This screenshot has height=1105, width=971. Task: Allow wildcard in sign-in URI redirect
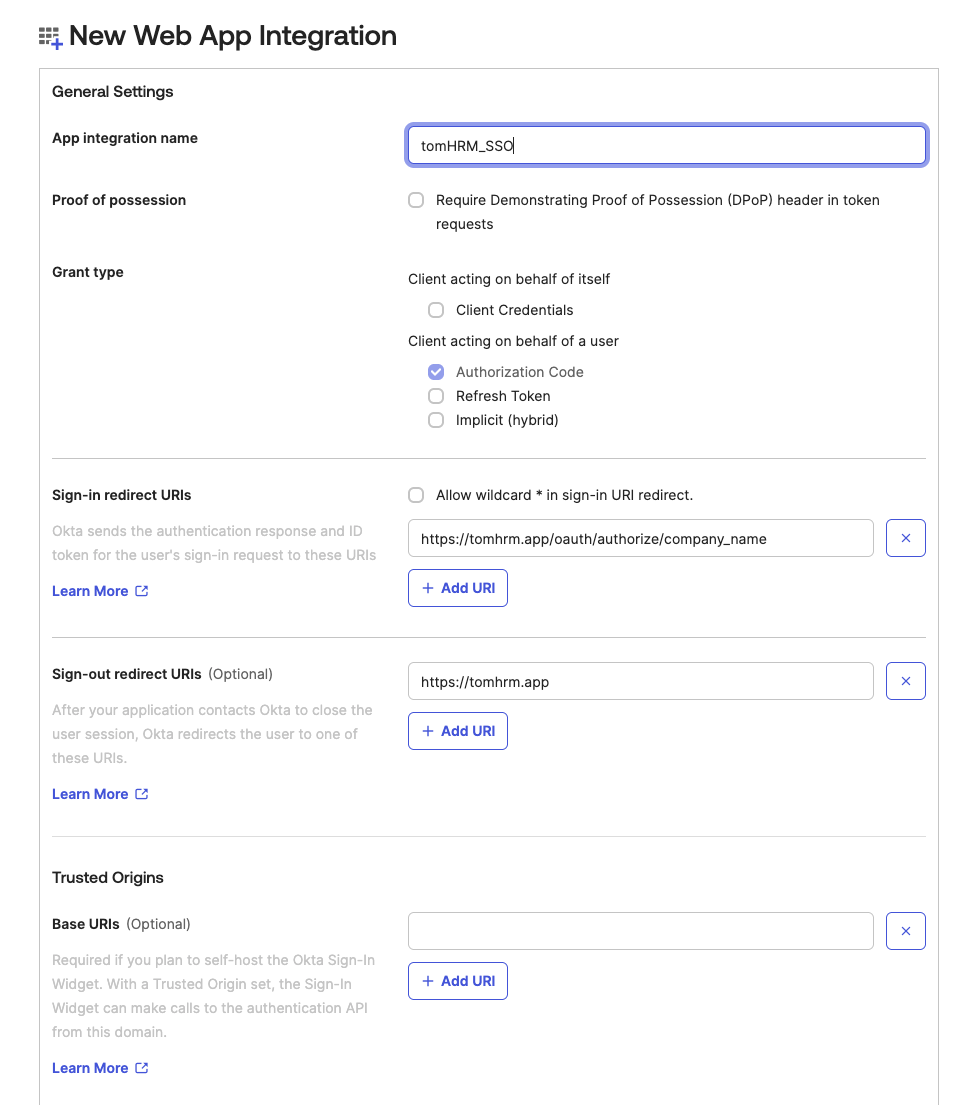pyautogui.click(x=416, y=495)
